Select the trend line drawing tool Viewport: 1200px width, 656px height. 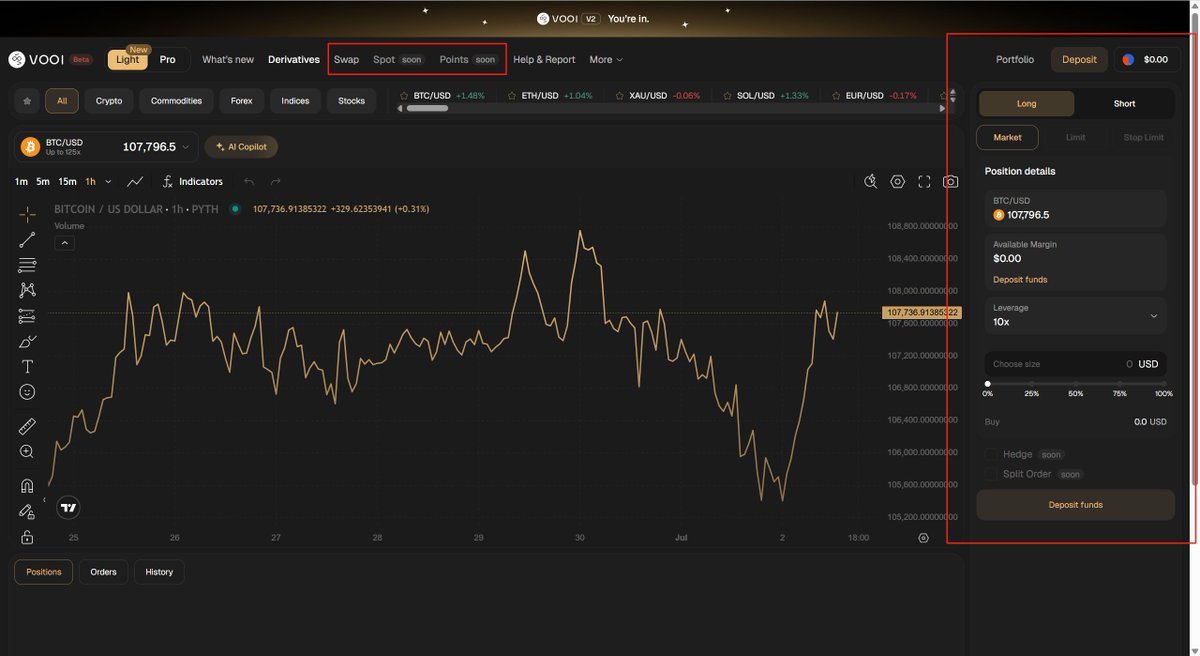click(x=27, y=239)
